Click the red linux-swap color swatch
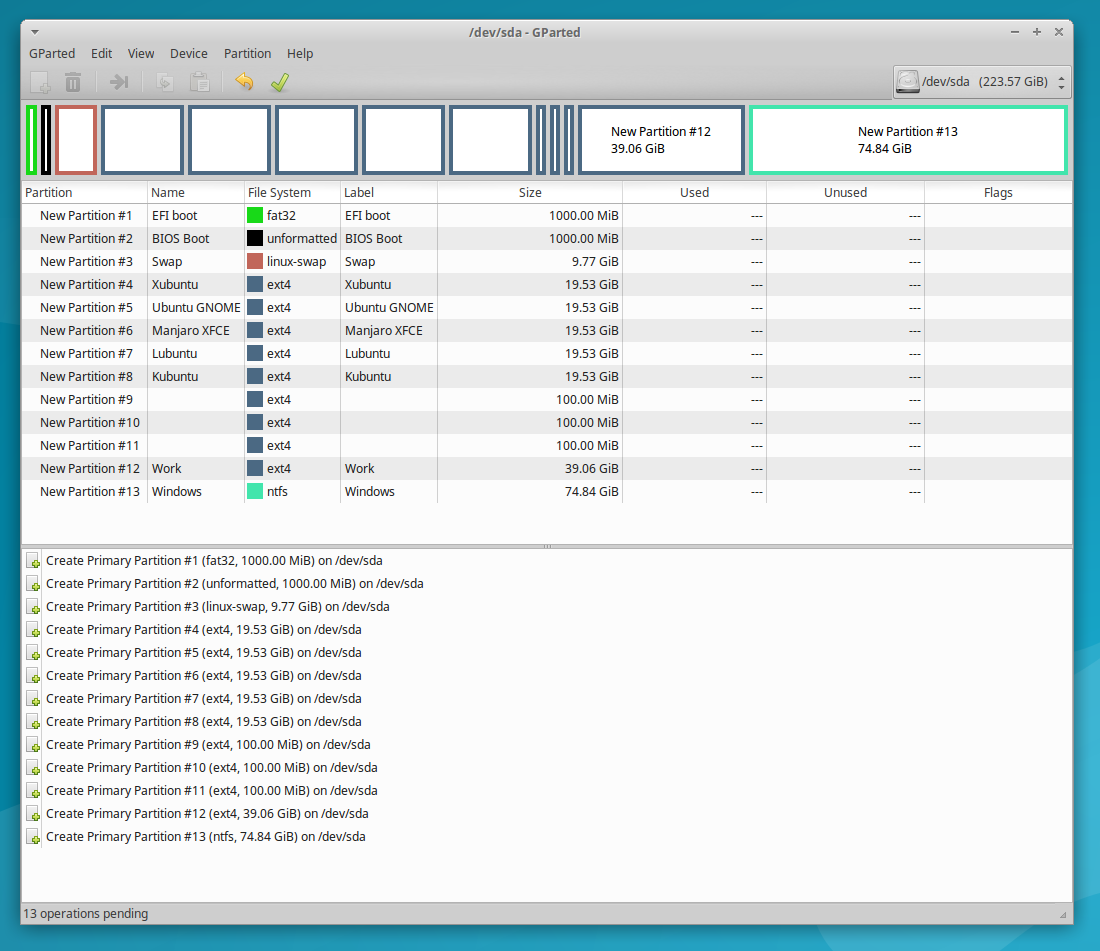 click(x=255, y=262)
